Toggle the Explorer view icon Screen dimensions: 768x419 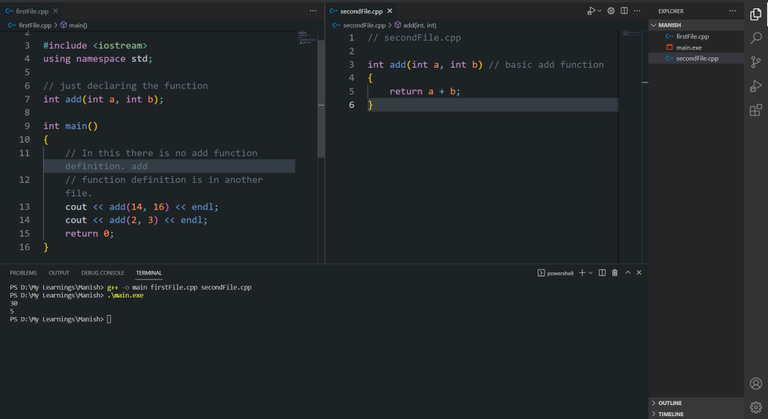[x=756, y=14]
